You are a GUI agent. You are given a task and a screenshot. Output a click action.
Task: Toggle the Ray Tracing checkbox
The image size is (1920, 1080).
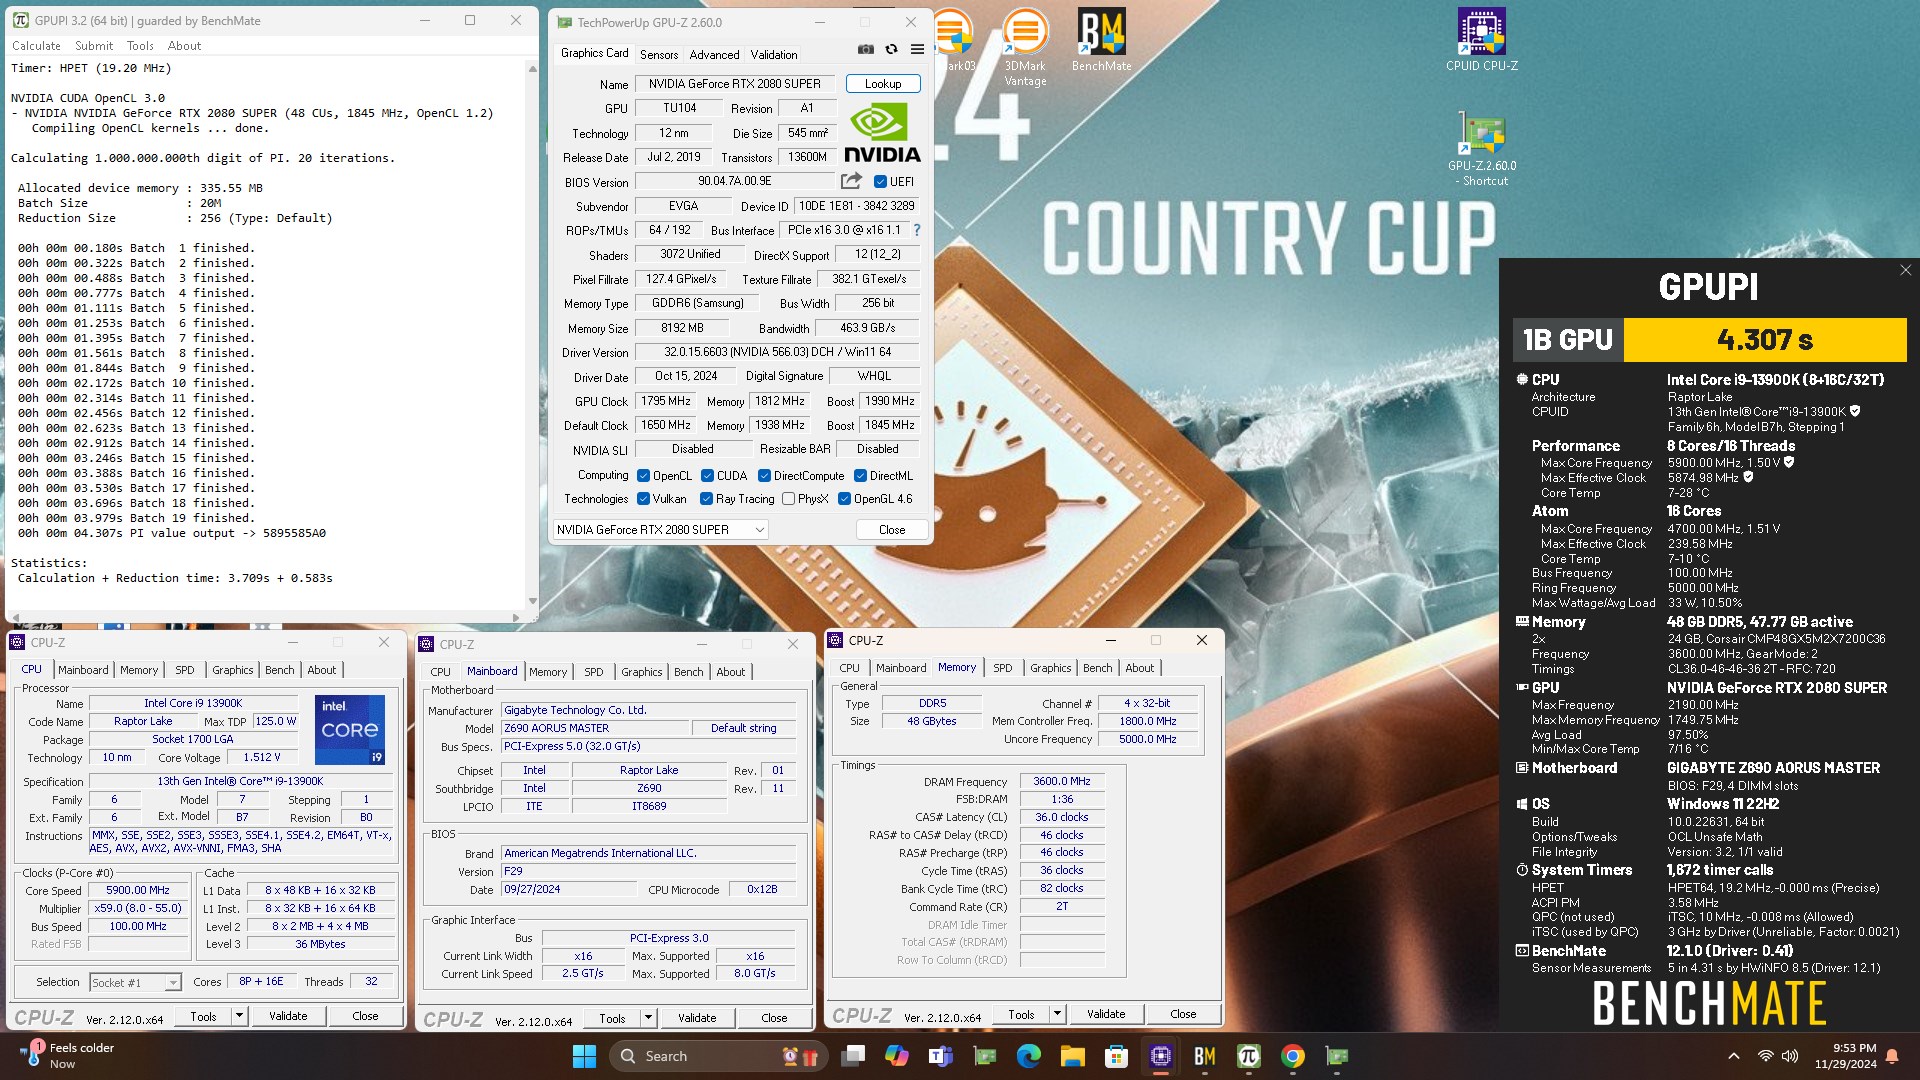(706, 499)
